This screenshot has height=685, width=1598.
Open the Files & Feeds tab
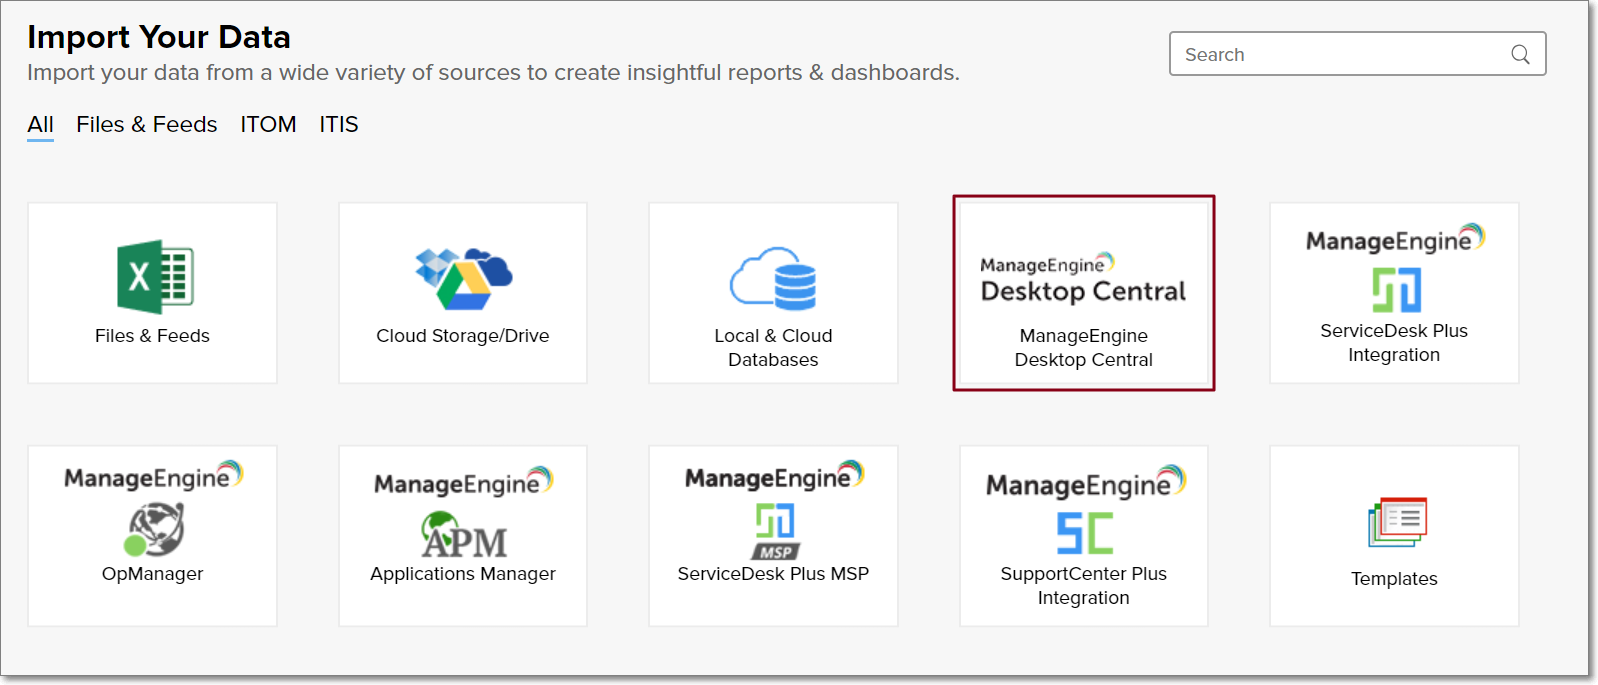pyautogui.click(x=147, y=125)
